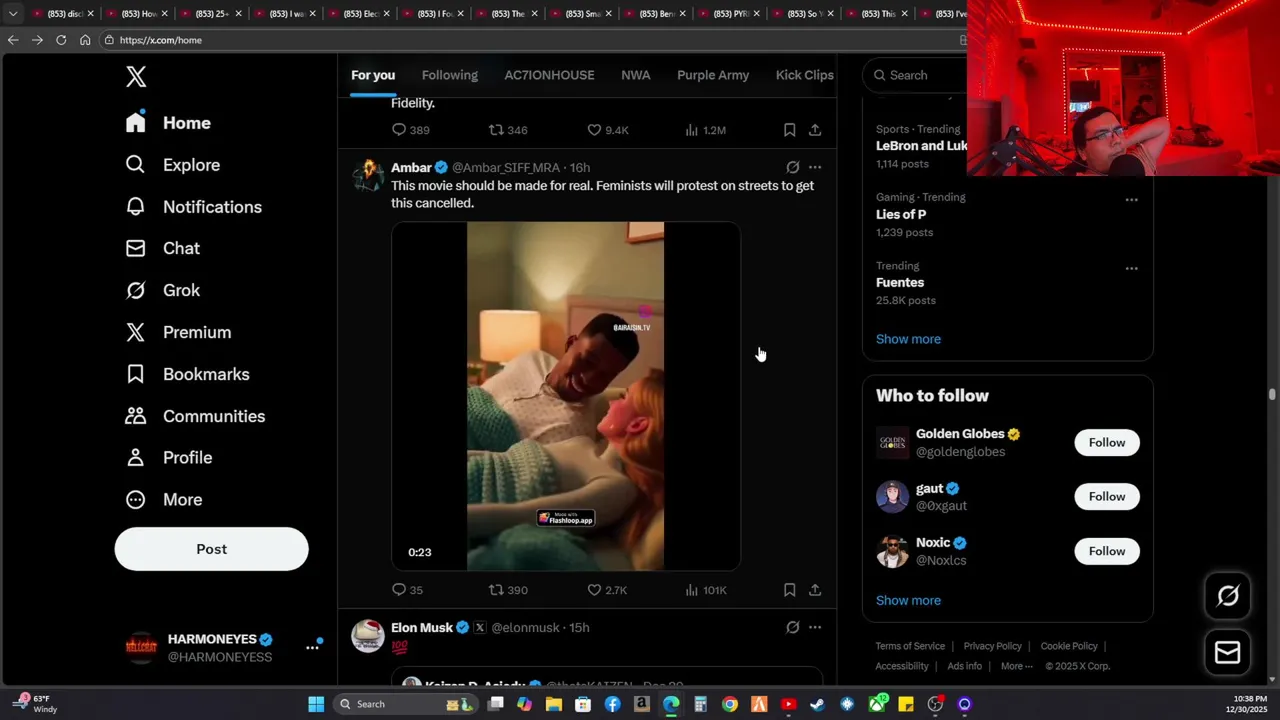Open Bookmarks from the sidebar

pos(187,374)
